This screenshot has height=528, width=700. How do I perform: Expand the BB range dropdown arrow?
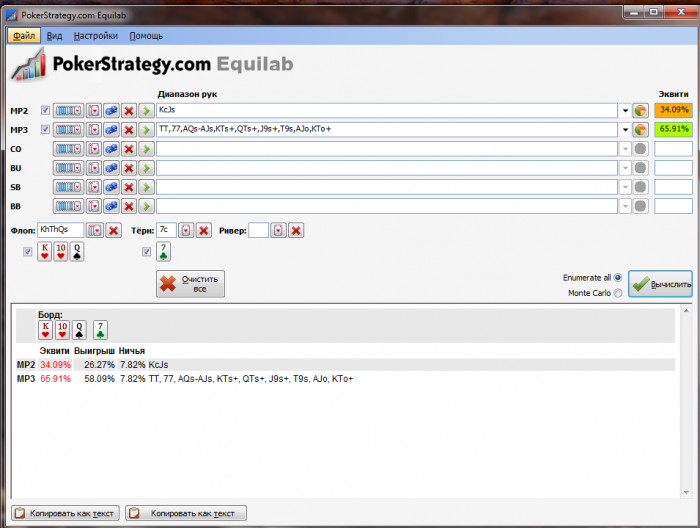pos(625,207)
